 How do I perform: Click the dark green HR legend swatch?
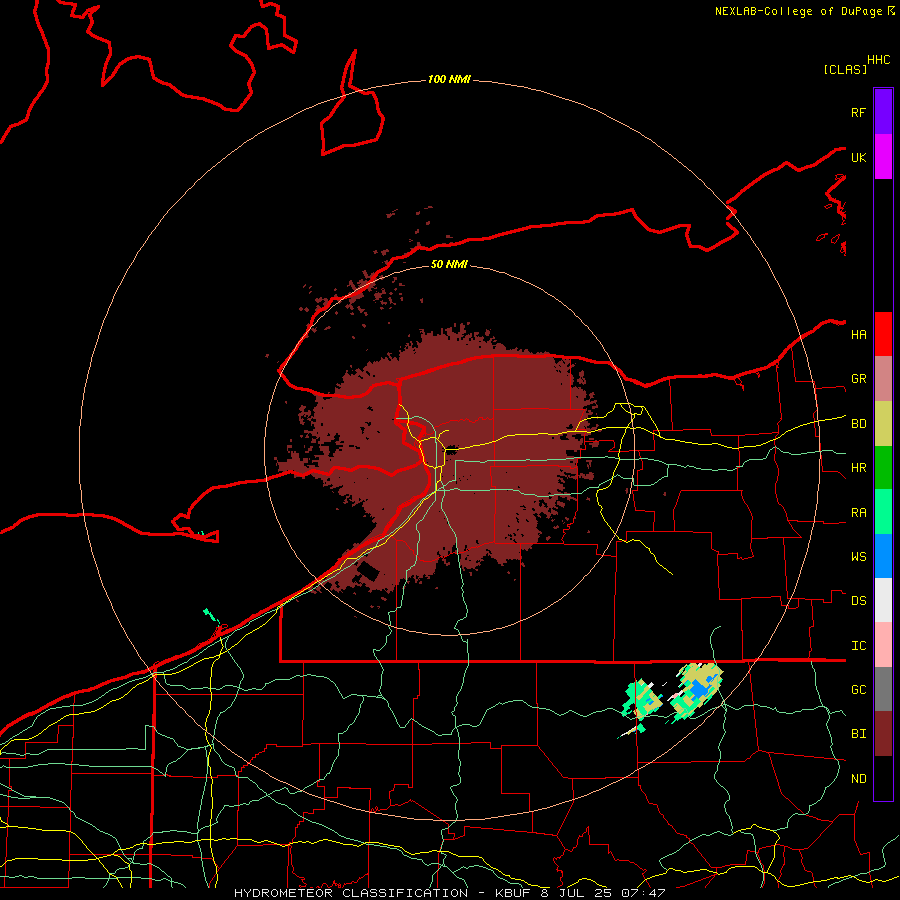(883, 468)
